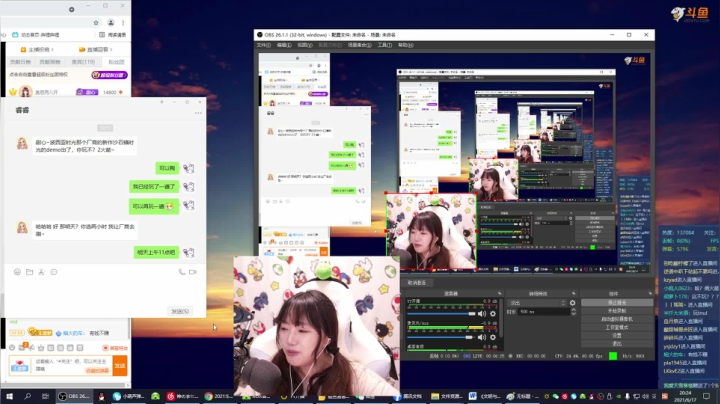Switch to OBS via taskbar button
Screen dimensions: 720x404
click(x=73, y=396)
